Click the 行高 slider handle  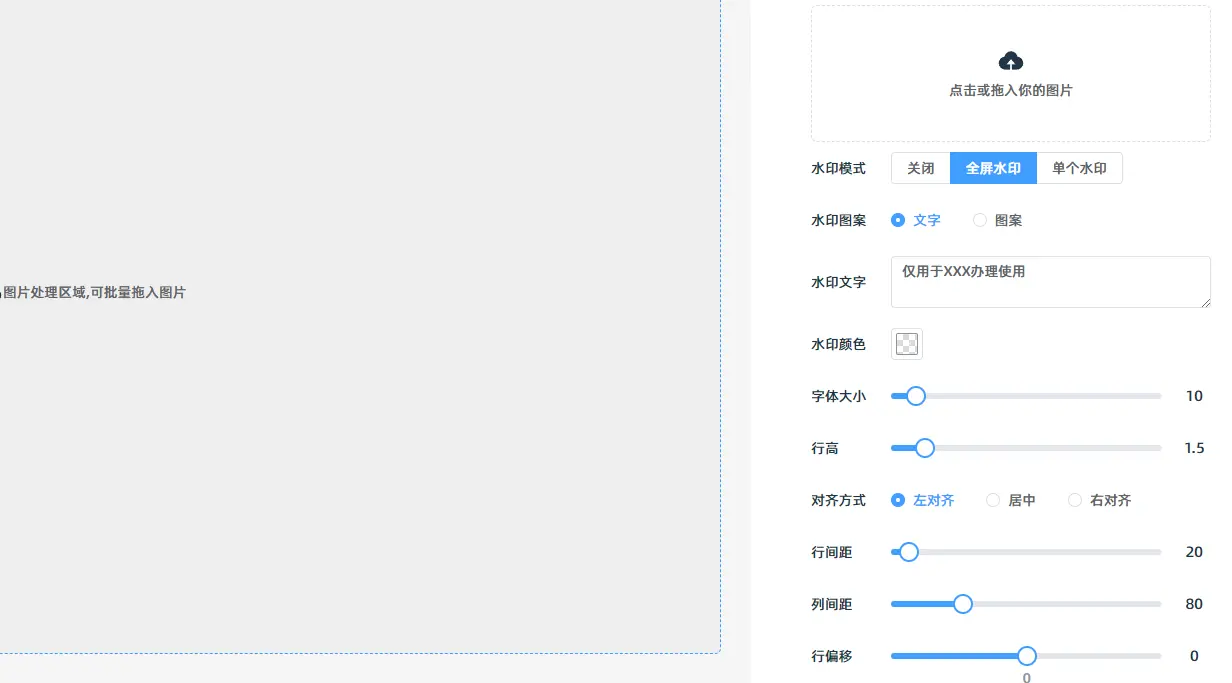[925, 448]
